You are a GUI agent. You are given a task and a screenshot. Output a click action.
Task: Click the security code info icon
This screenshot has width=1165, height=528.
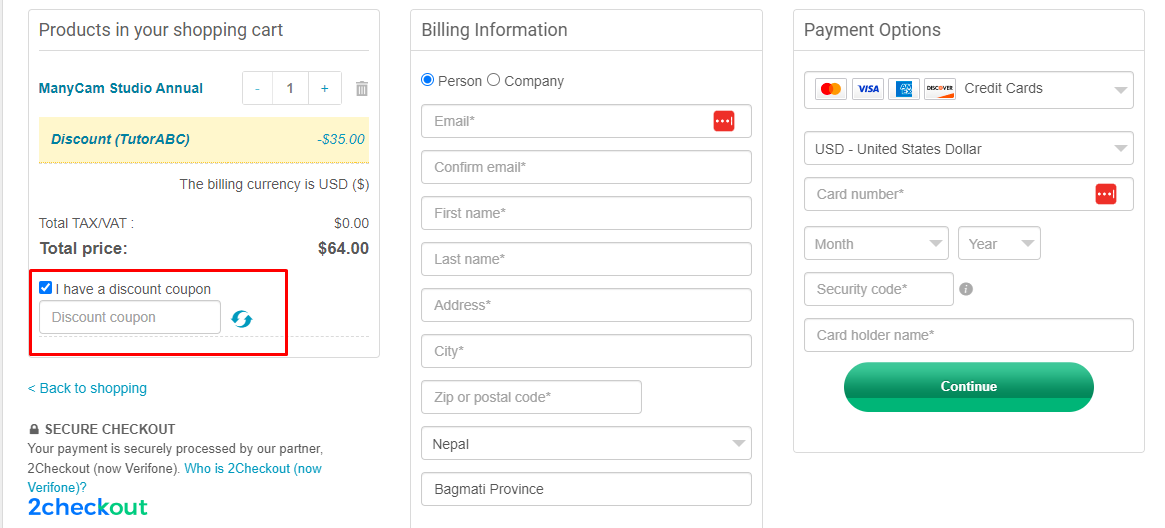tap(966, 289)
